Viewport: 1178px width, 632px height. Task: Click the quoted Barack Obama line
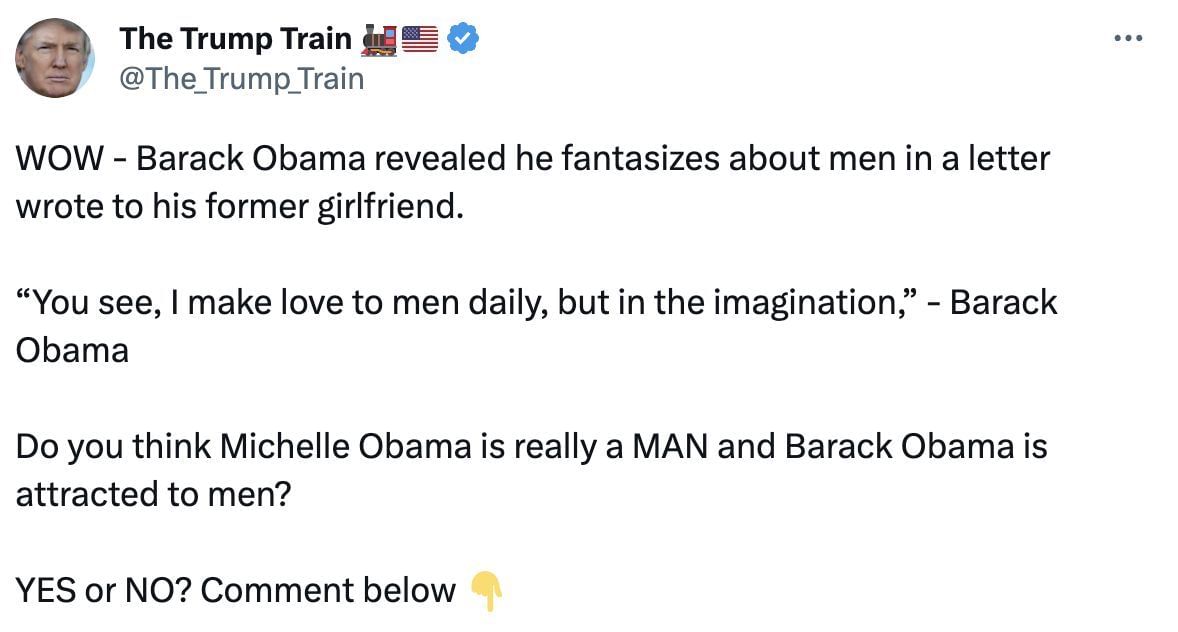(450, 302)
